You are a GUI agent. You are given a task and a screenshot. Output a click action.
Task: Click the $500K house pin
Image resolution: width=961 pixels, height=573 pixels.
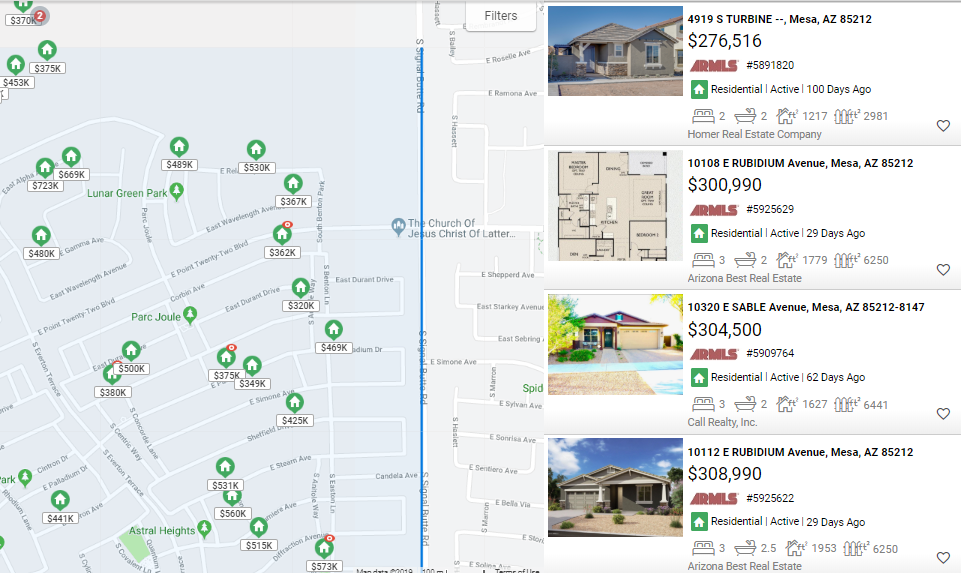(131, 351)
